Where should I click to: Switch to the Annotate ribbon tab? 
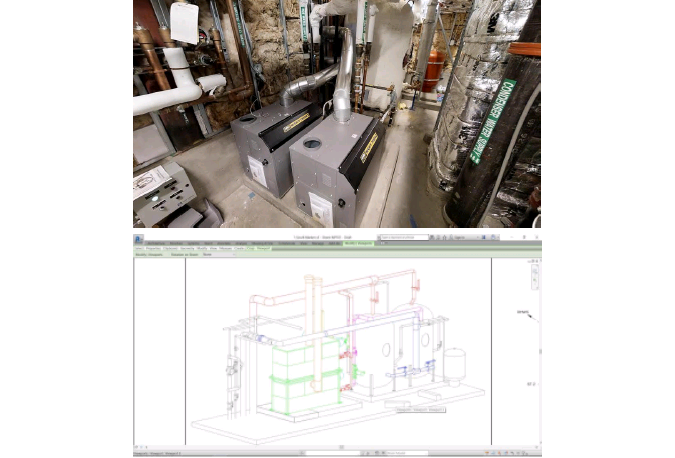(224, 243)
